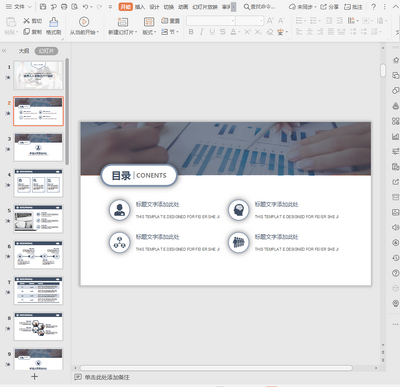The image size is (400, 387).
Task: Switch to the 大纲 outline tab
Action: (24, 51)
